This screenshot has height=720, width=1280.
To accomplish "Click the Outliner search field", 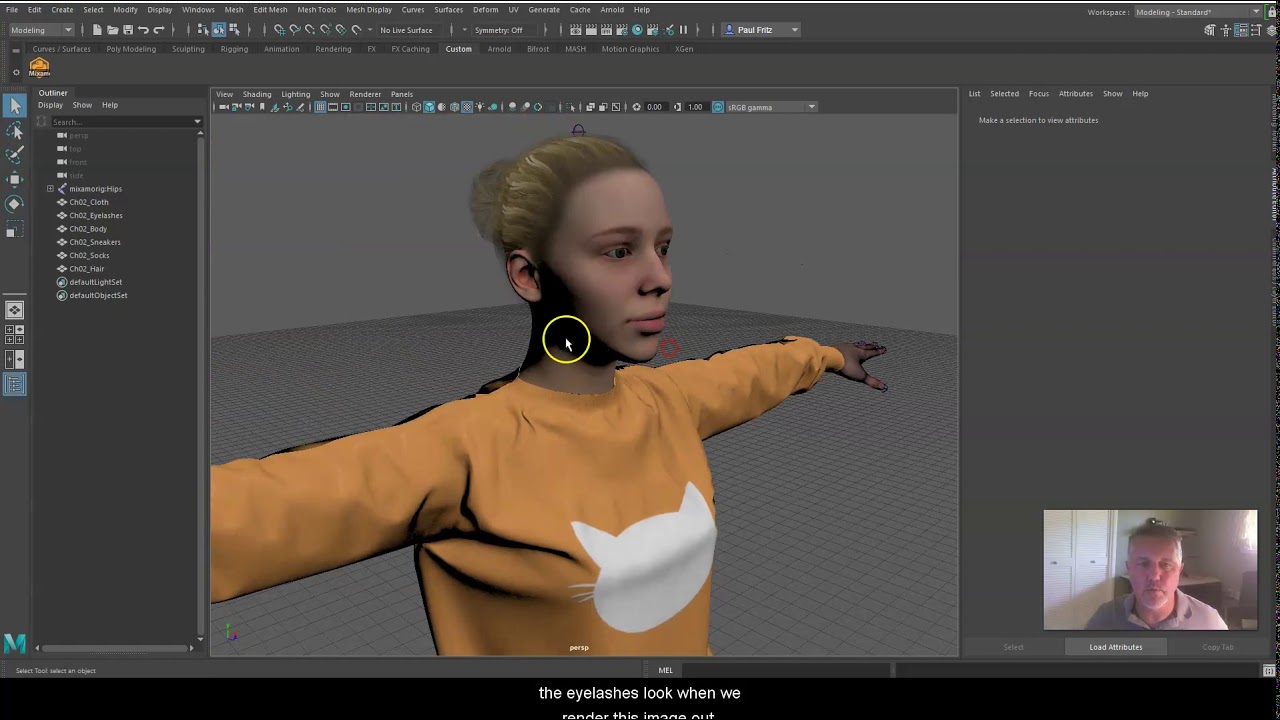I will [122, 122].
